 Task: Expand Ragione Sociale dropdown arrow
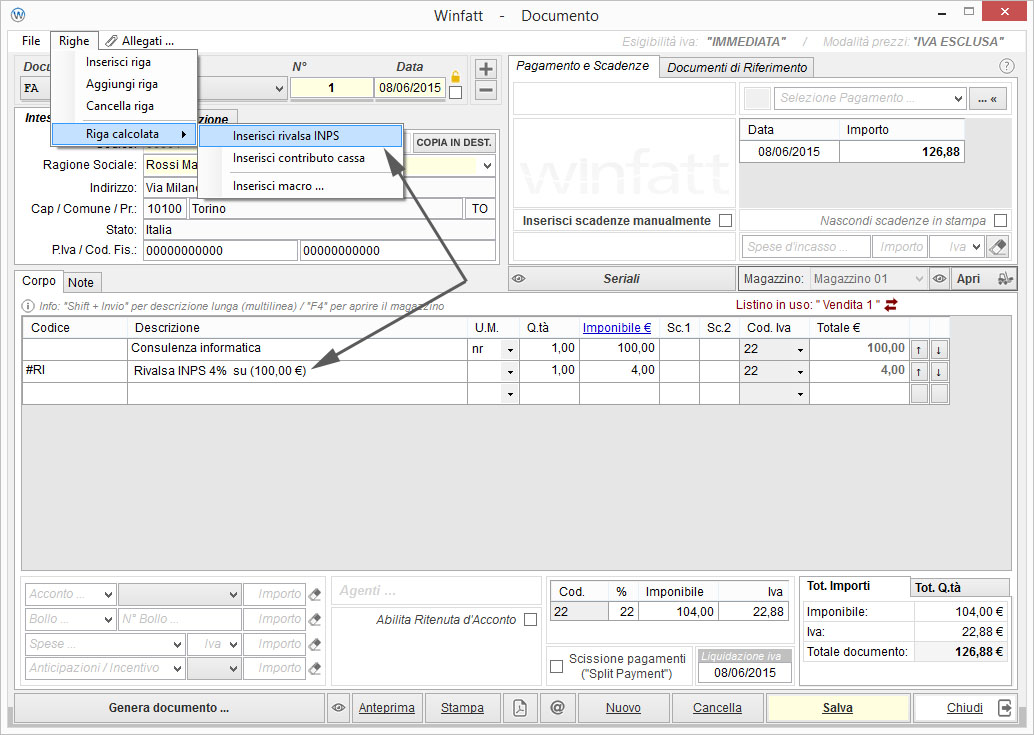pos(487,165)
